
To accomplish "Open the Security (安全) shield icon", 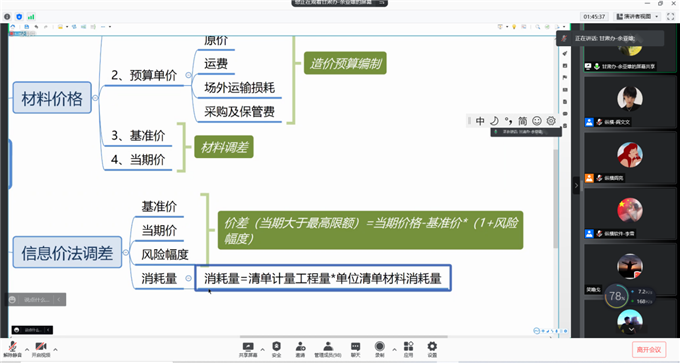I will pyautogui.click(x=276, y=349).
